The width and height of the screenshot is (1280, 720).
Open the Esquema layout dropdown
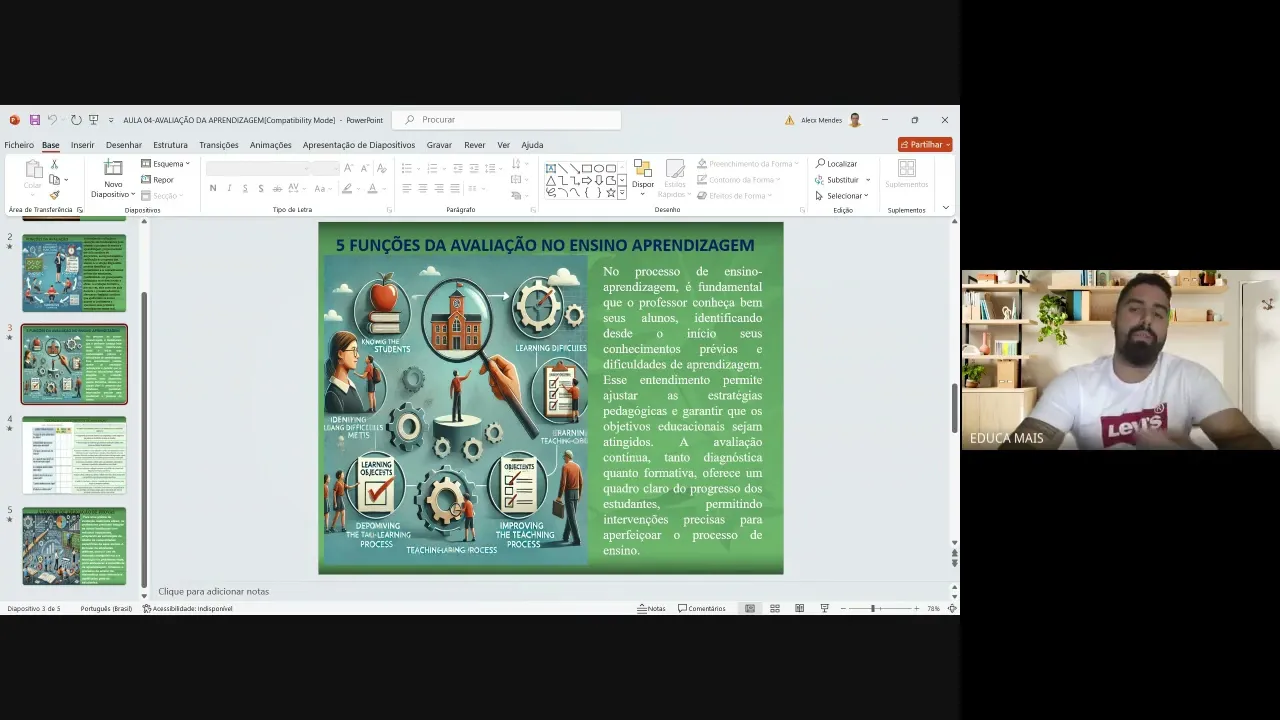pyautogui.click(x=166, y=164)
